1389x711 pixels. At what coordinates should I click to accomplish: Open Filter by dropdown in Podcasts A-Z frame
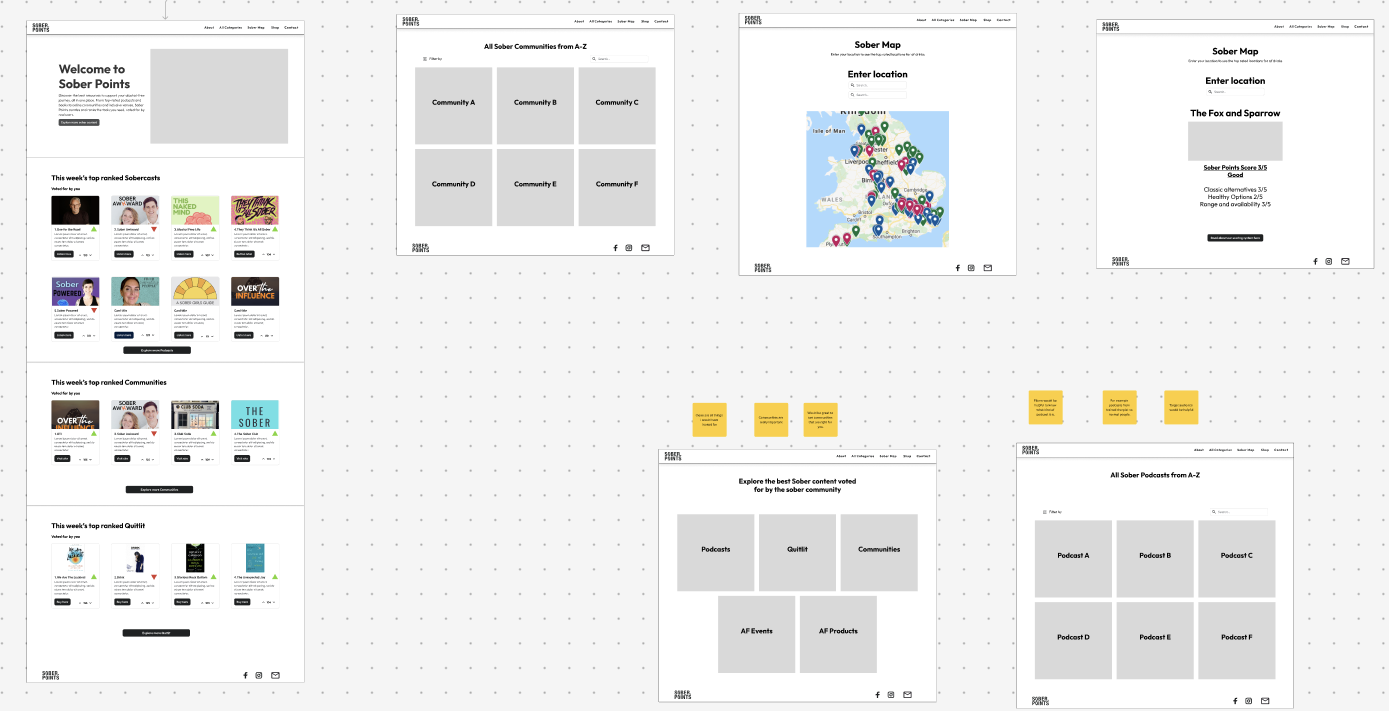coord(1052,511)
